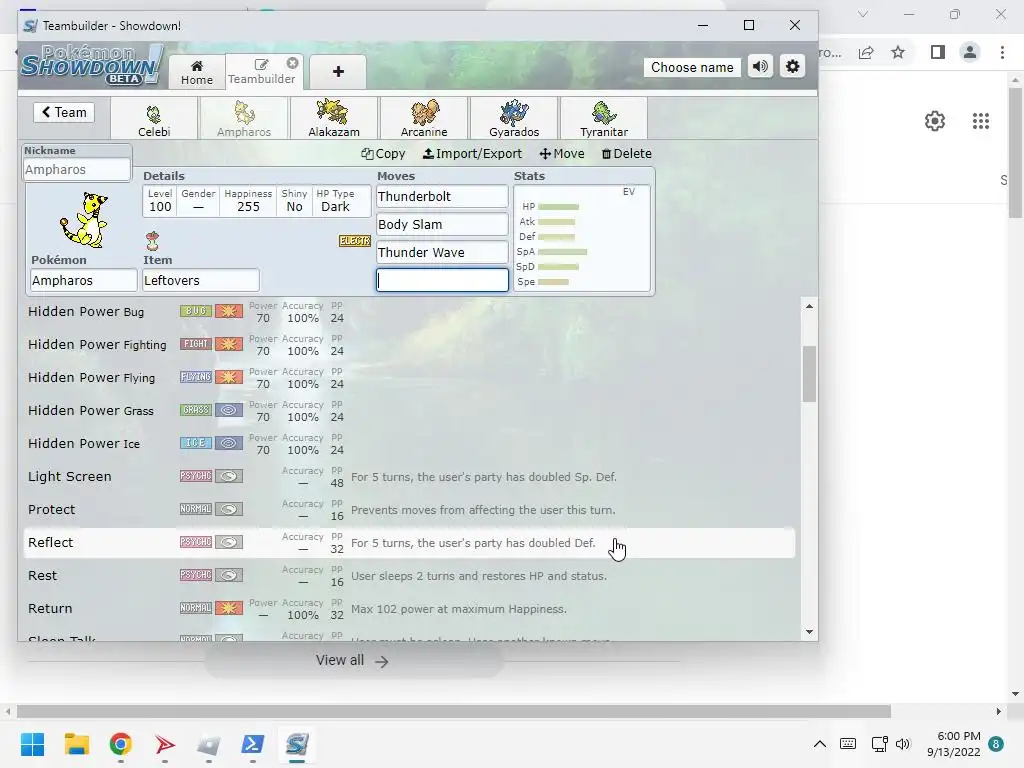Viewport: 1024px width, 768px height.
Task: Choose Hidden Power Fighting move
Action: [x=409, y=345]
